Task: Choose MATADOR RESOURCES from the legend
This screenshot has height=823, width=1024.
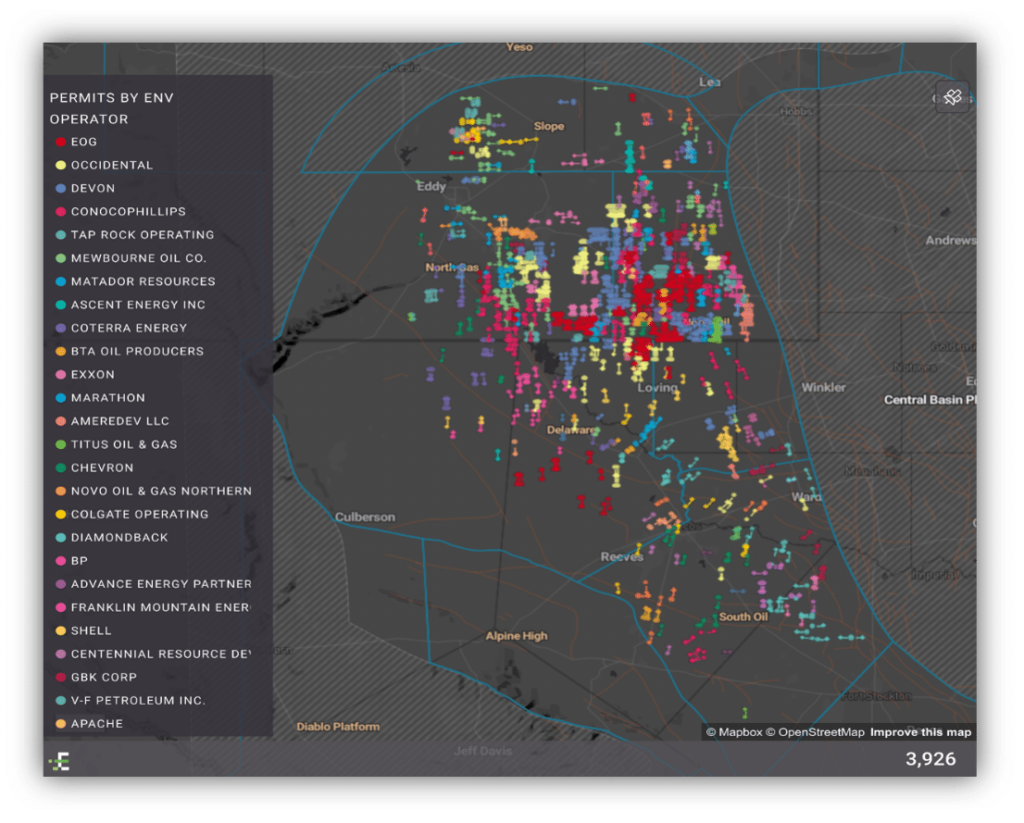Action: click(x=142, y=282)
